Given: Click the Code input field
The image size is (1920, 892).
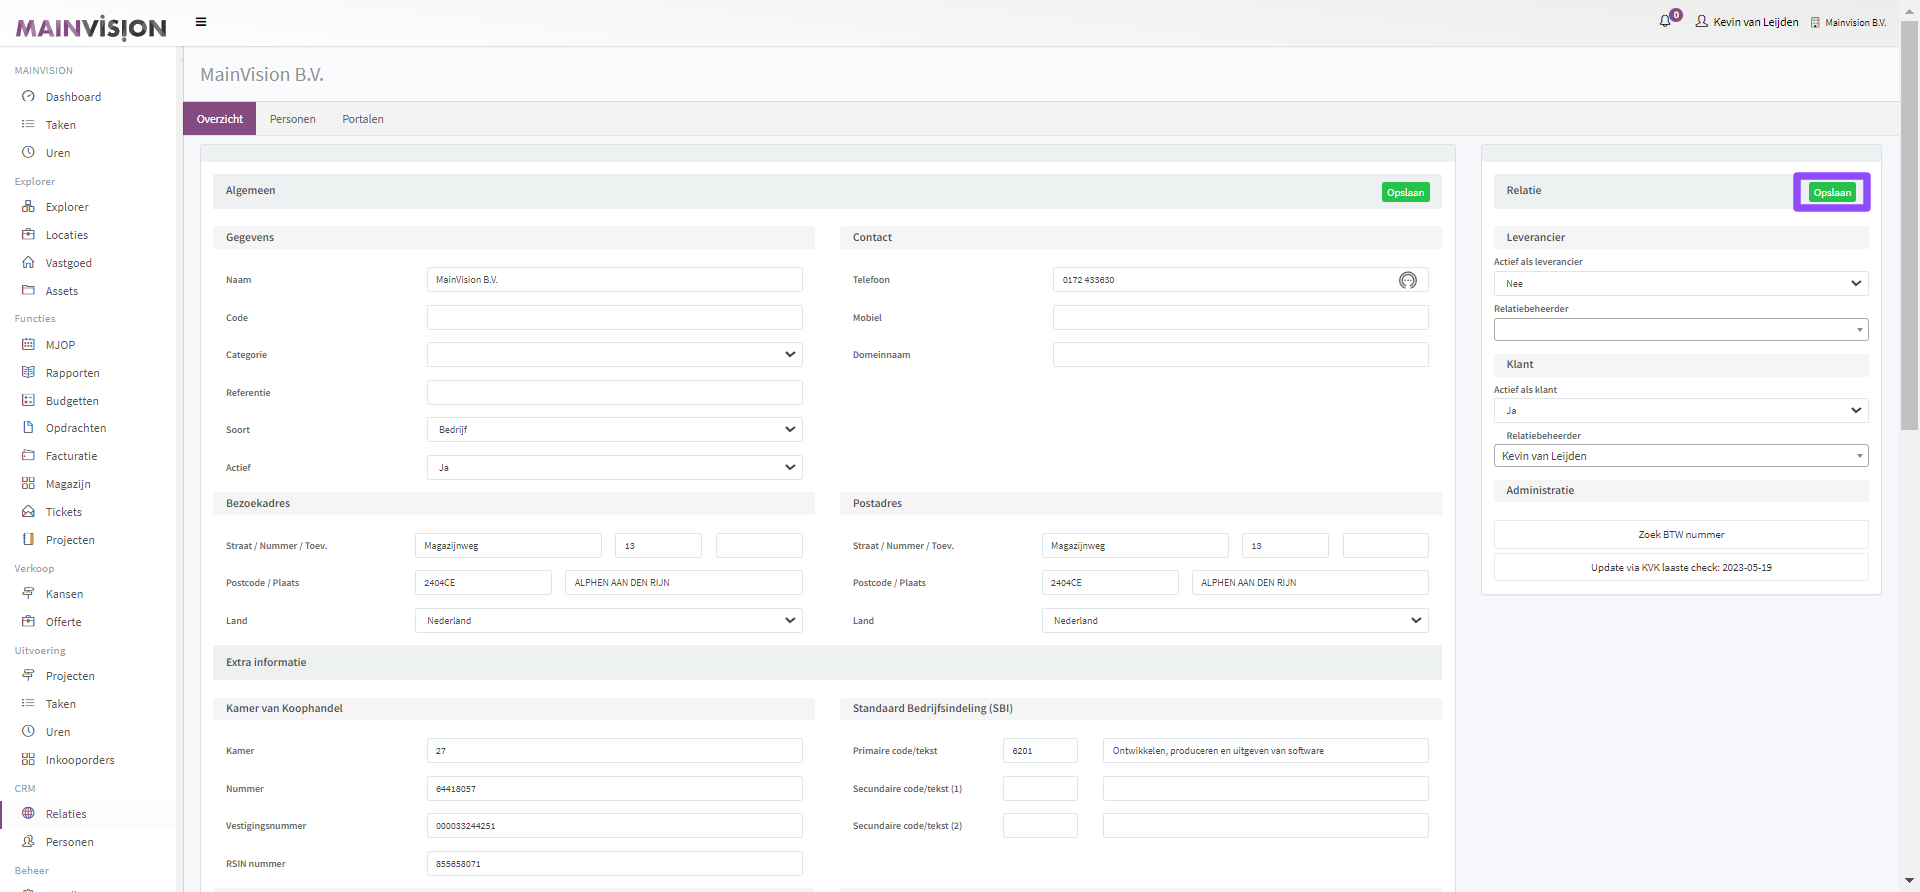Looking at the screenshot, I should point(614,318).
